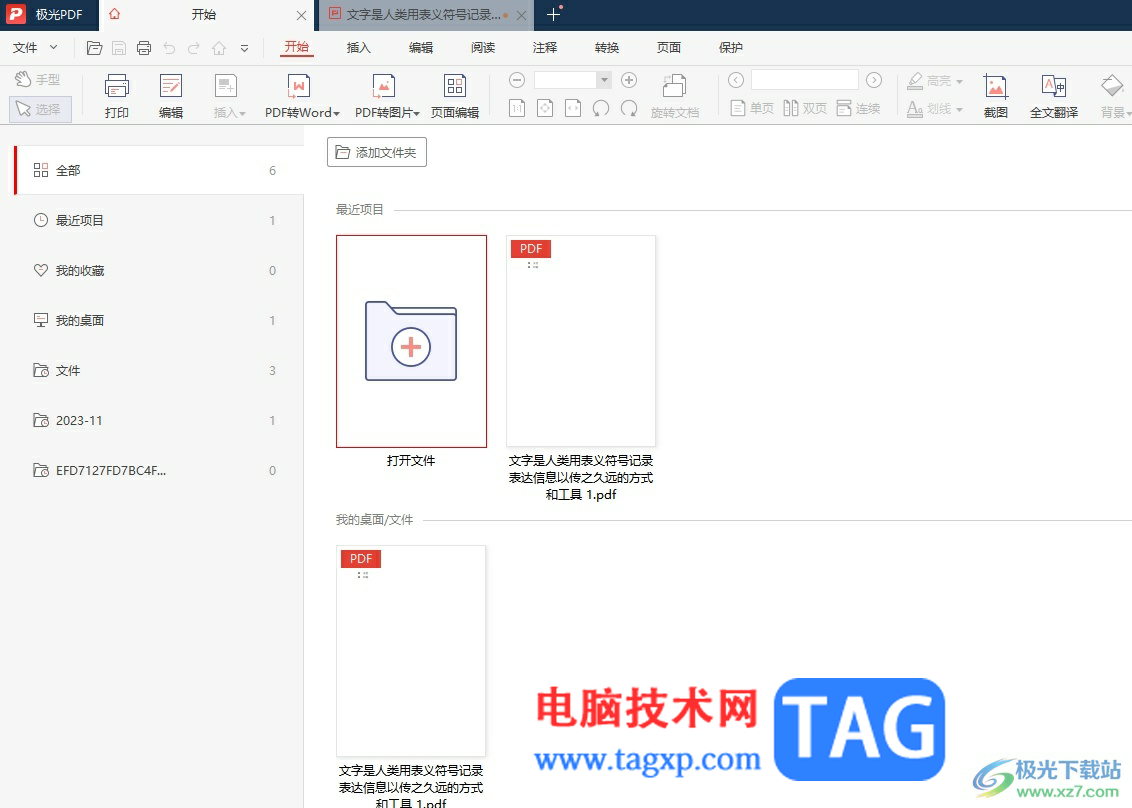Open the PDF thumbnail under 我的桌面/文件
Viewport: 1132px width, 808px height.
(411, 651)
